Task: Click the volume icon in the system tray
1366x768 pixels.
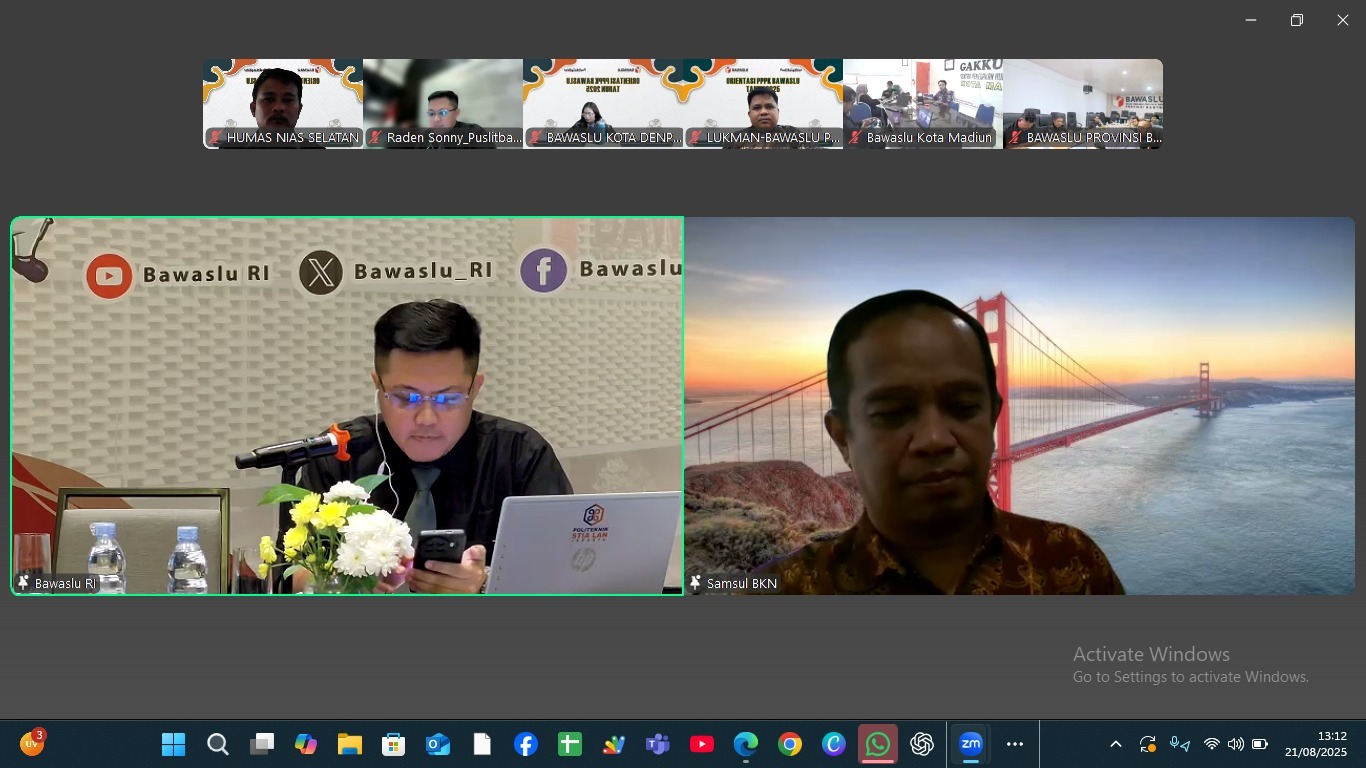Action: click(x=1236, y=744)
